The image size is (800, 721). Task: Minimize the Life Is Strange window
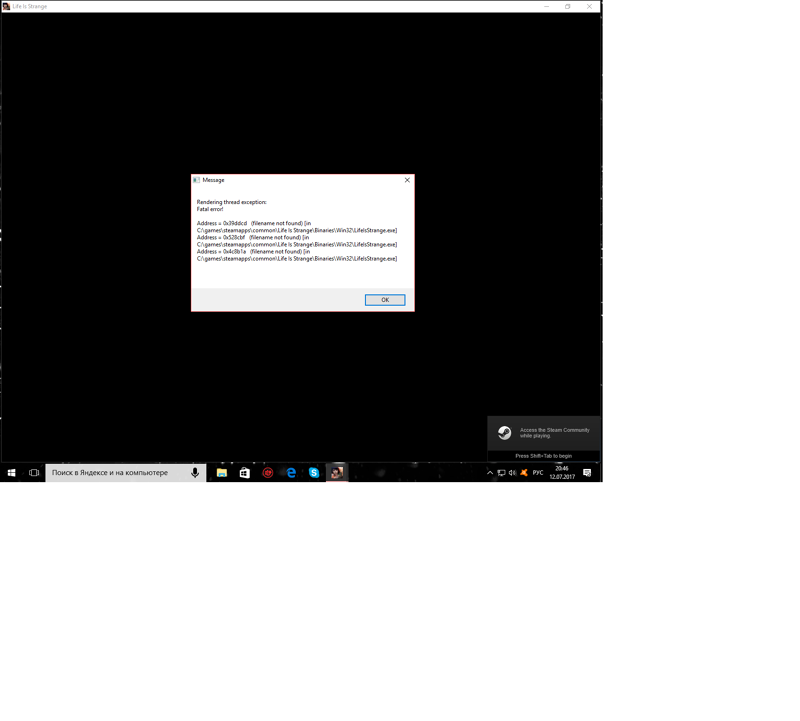pyautogui.click(x=546, y=6)
